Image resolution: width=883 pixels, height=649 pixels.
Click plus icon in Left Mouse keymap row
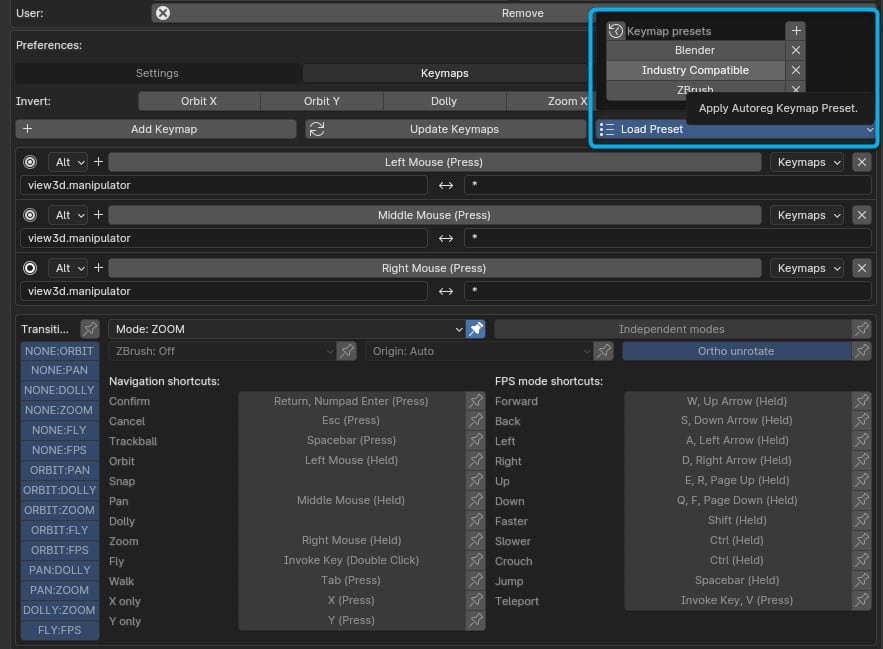pyautogui.click(x=98, y=162)
